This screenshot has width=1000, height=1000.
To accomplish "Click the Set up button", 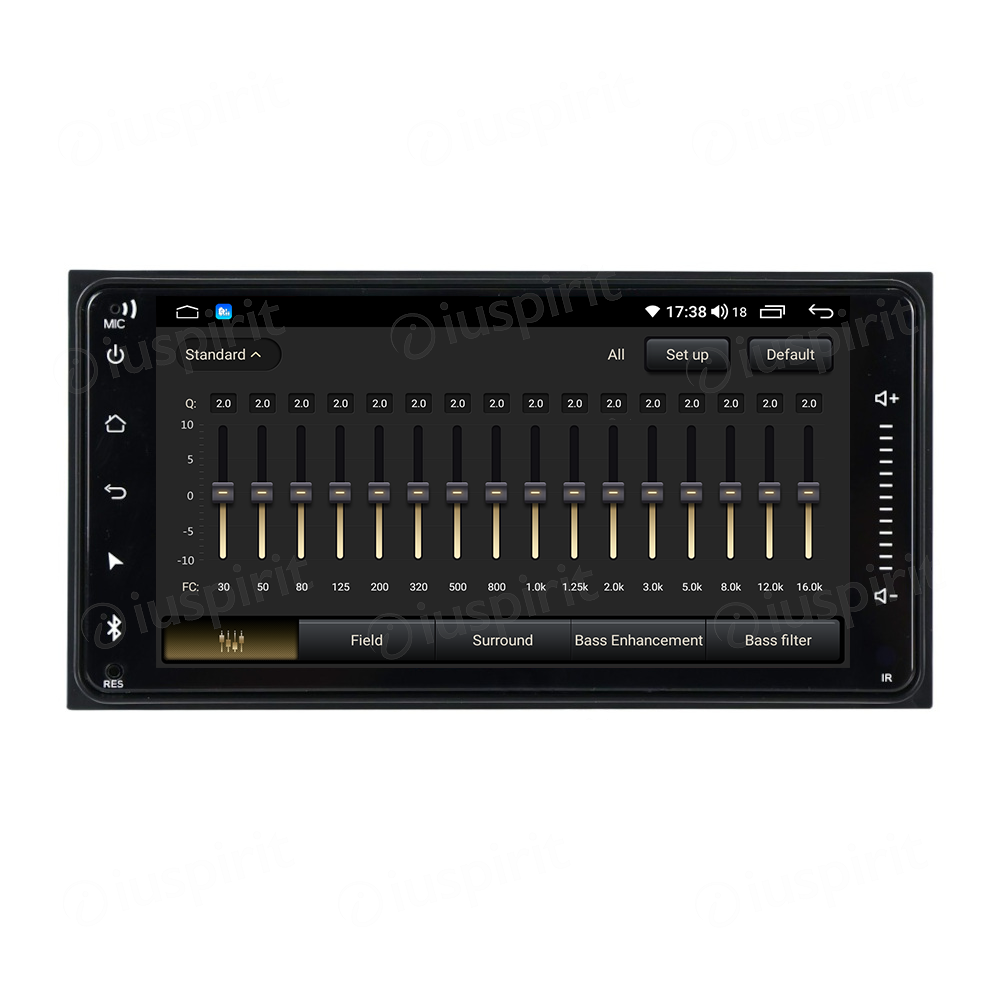I will pos(687,355).
